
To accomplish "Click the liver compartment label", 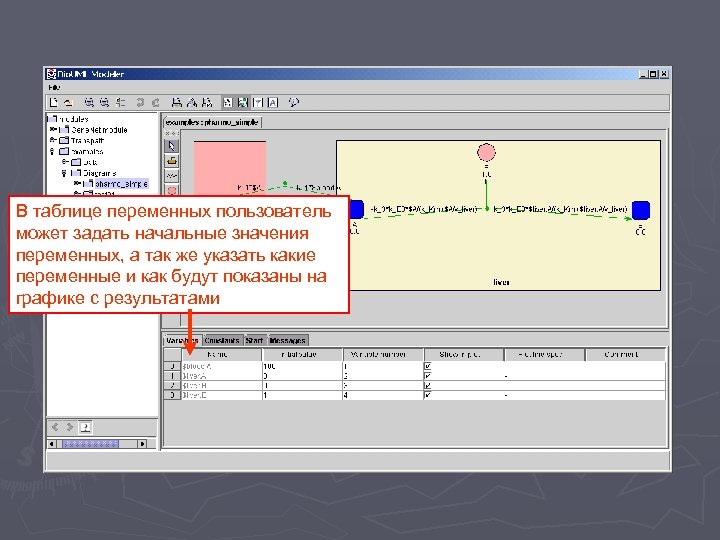I will coord(501,282).
